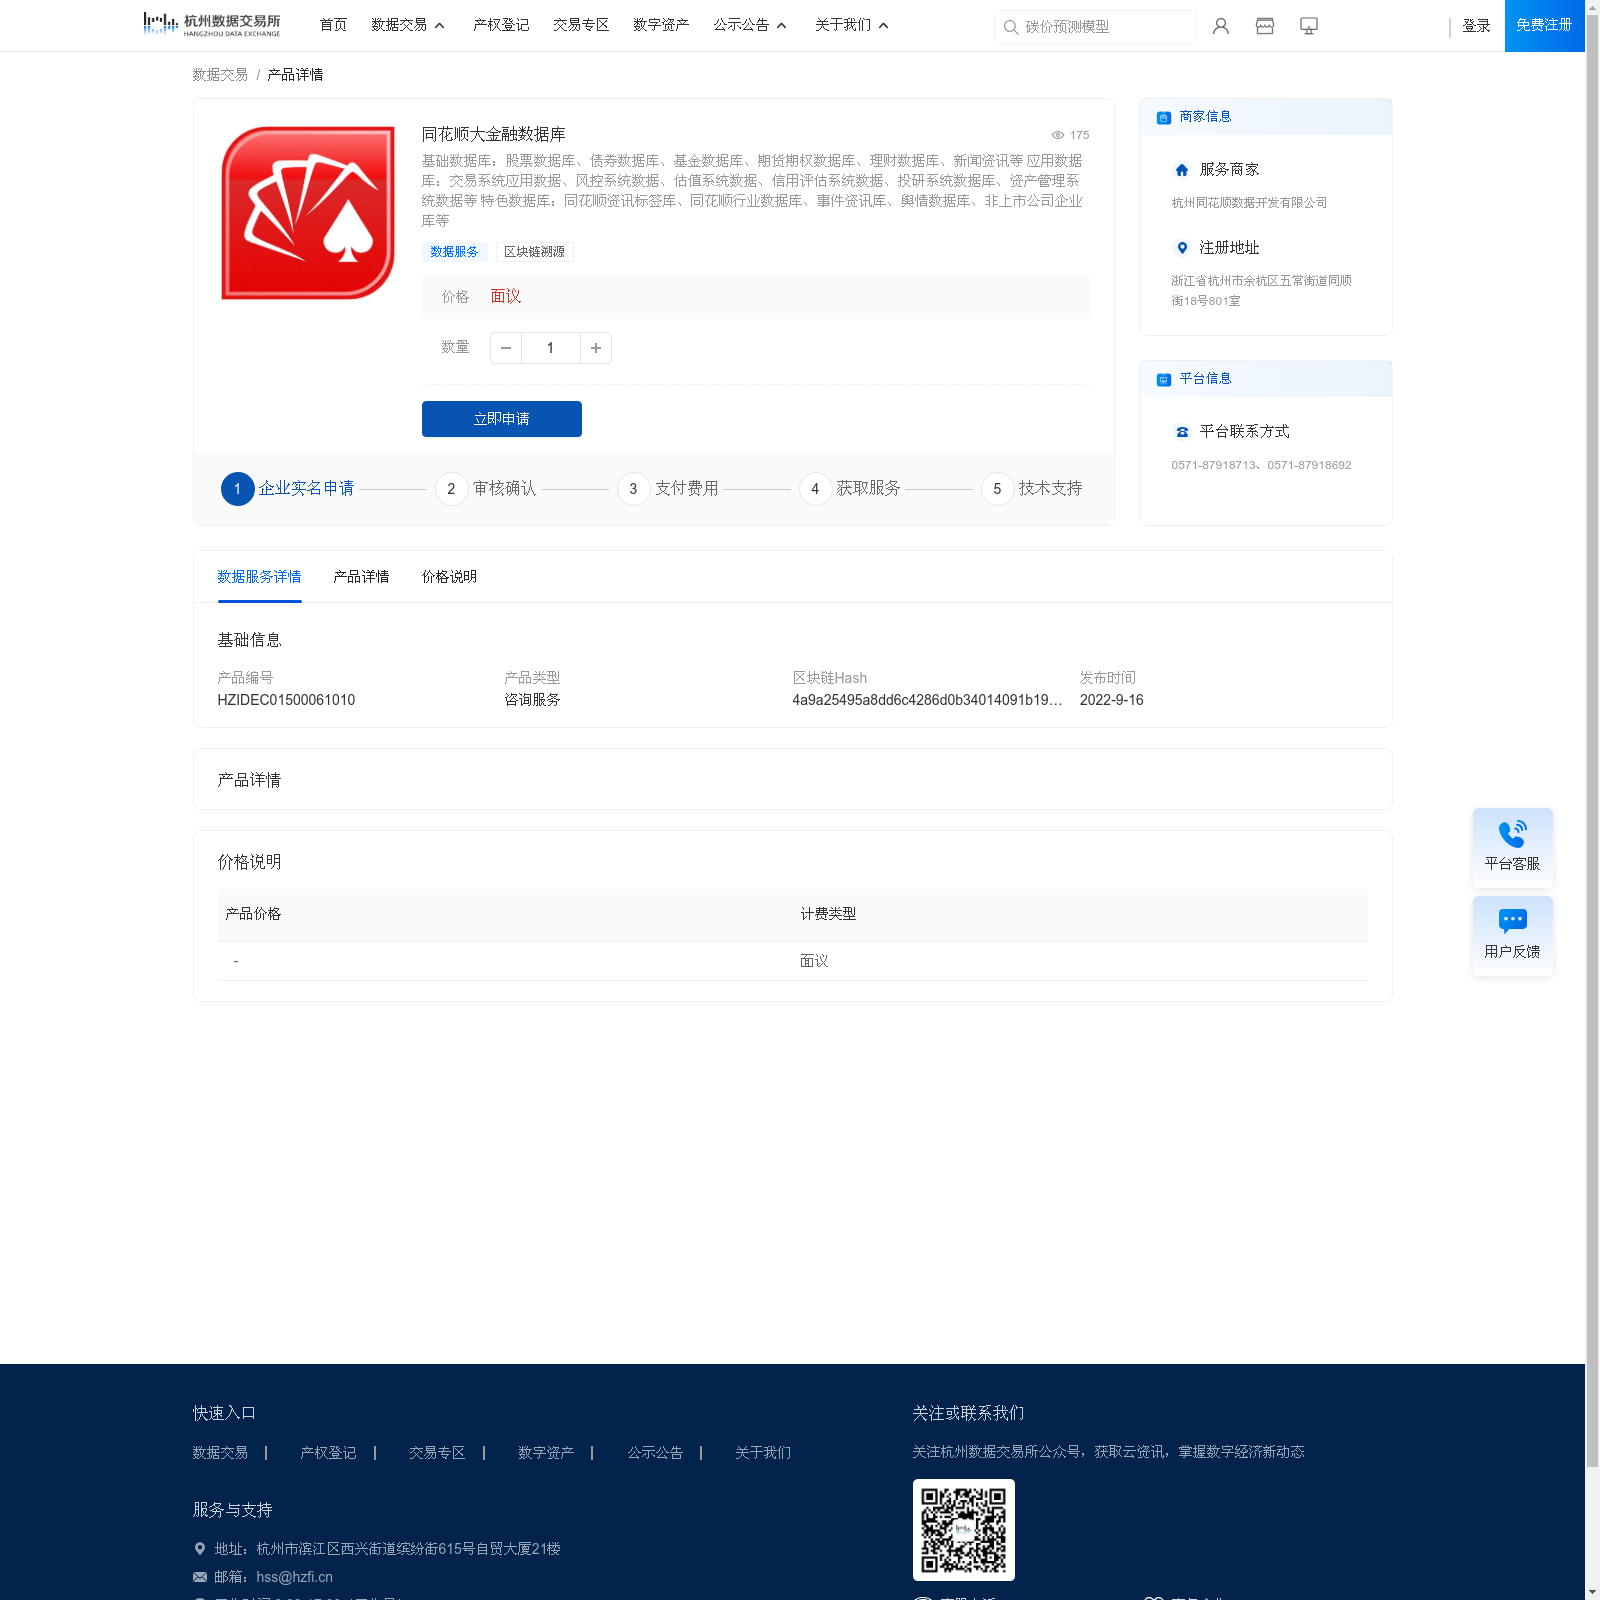The image size is (1600, 1600).
Task: Click product number HZIDEC01500061010
Action: [x=286, y=700]
